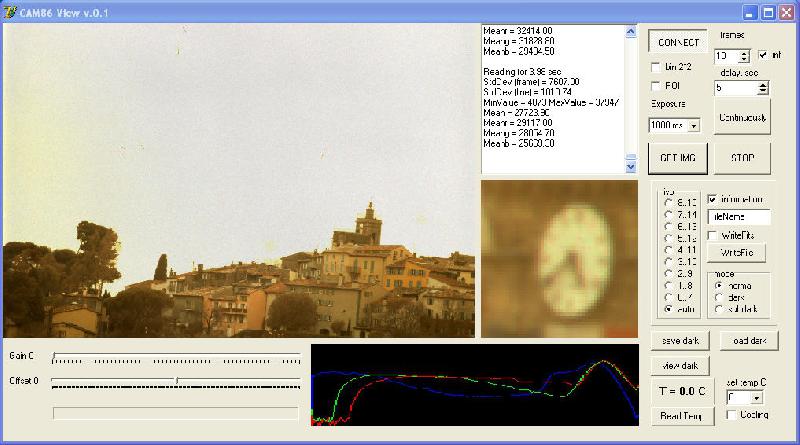Click the load dark button
The height and width of the screenshot is (445, 800).
tap(749, 341)
